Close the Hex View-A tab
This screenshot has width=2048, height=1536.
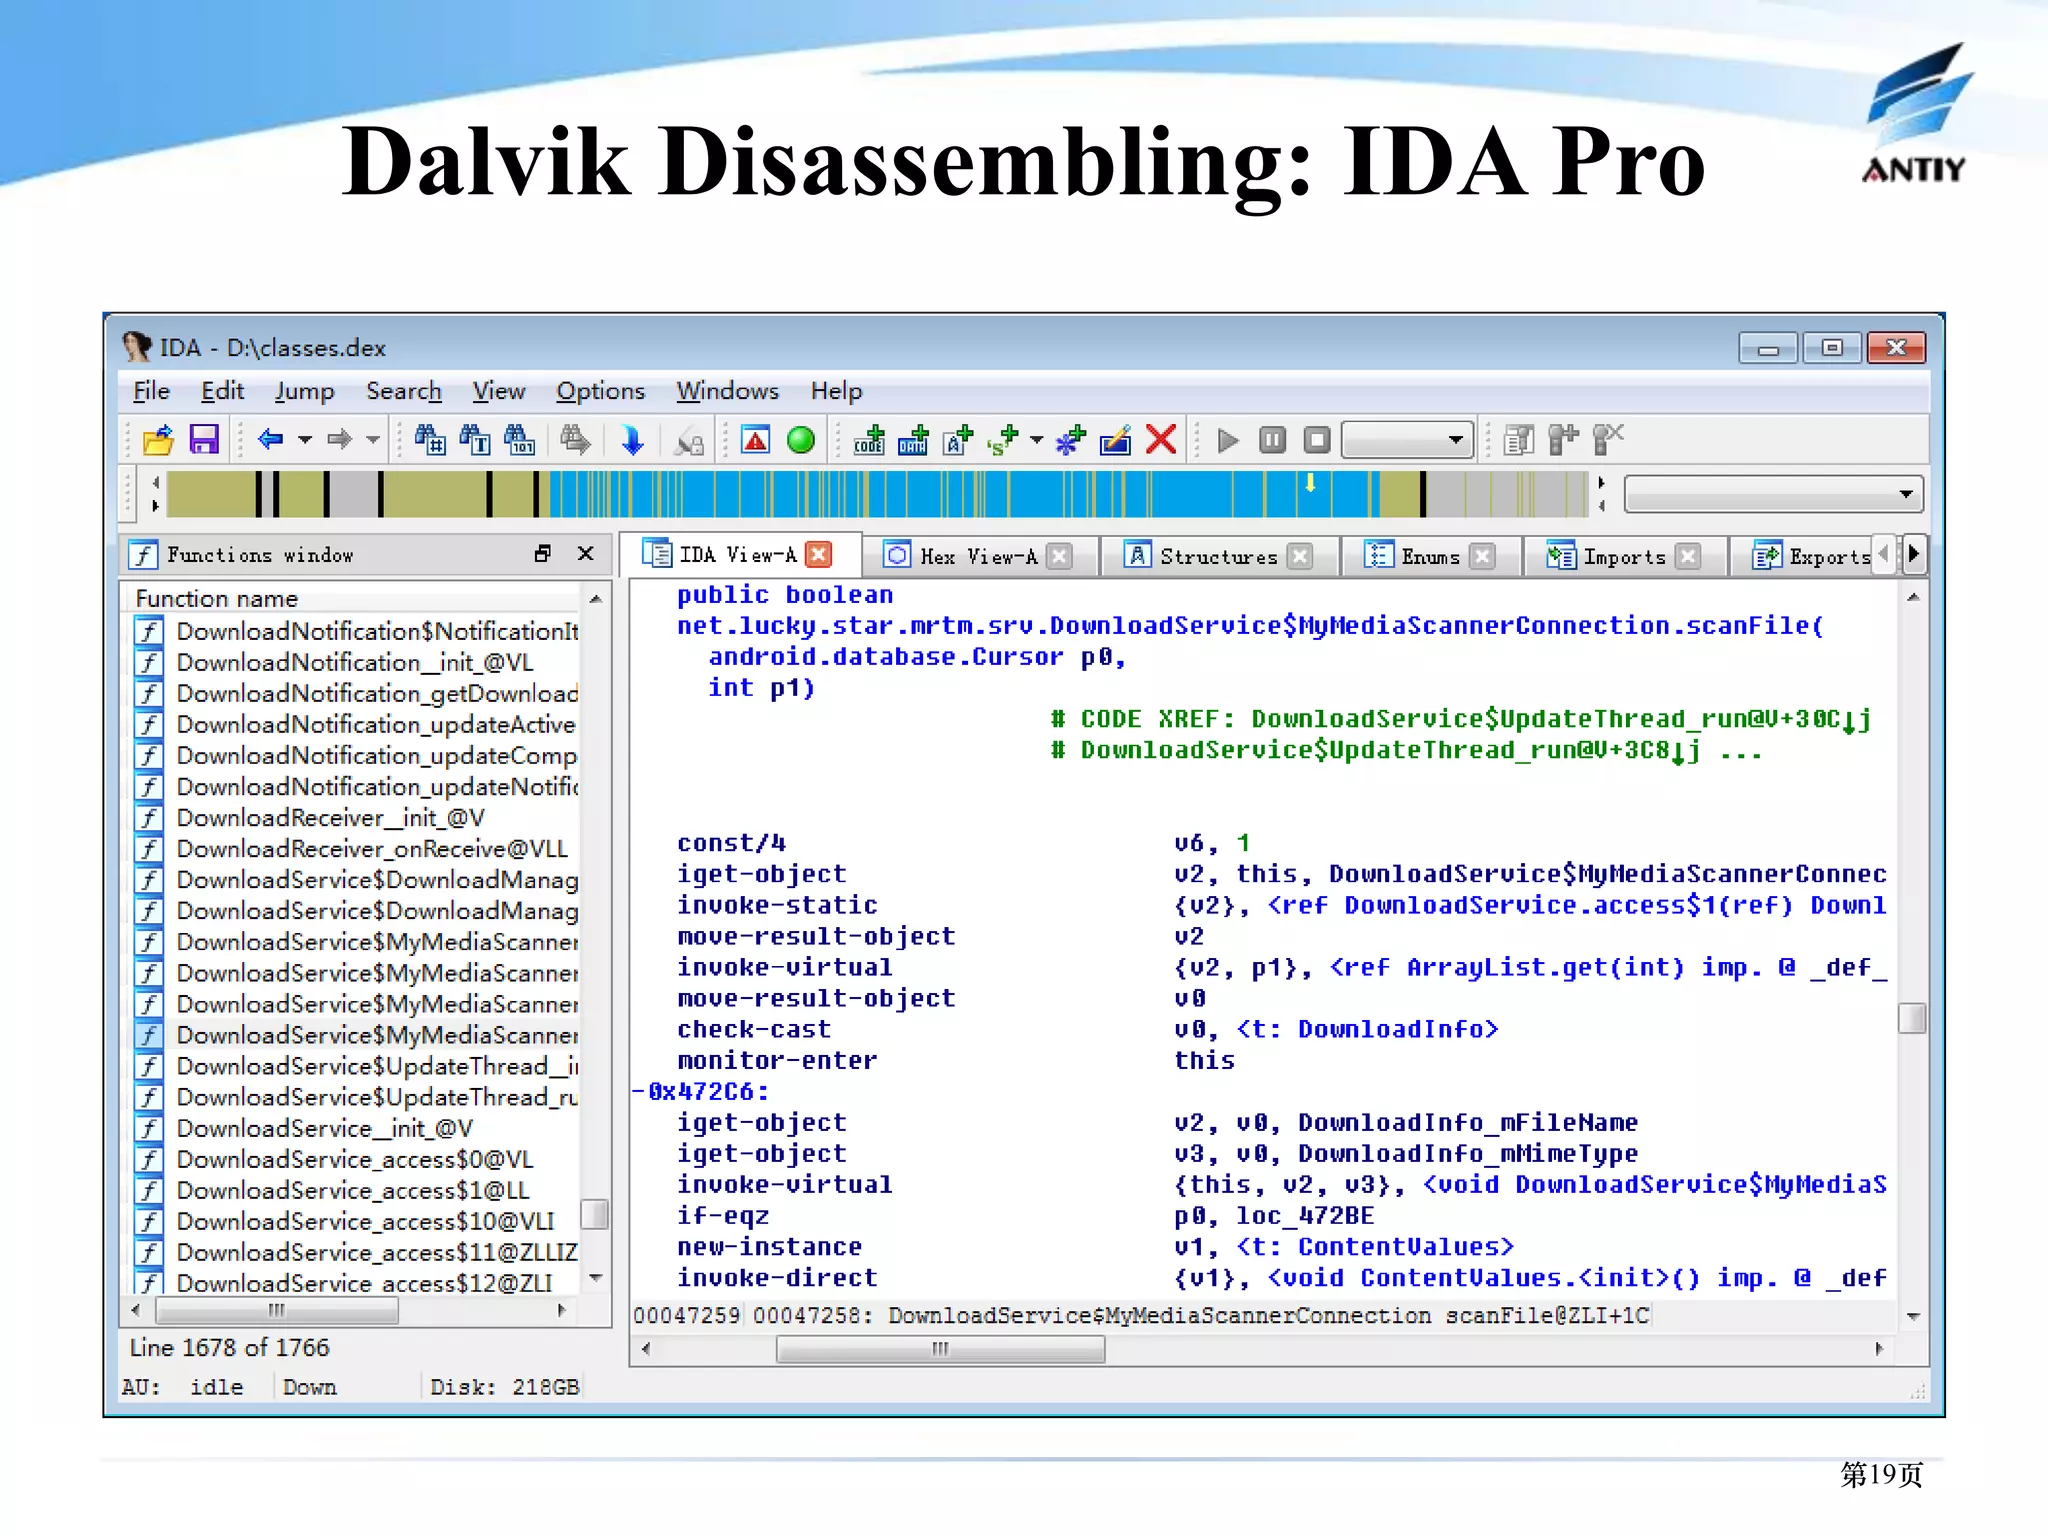tap(1059, 556)
